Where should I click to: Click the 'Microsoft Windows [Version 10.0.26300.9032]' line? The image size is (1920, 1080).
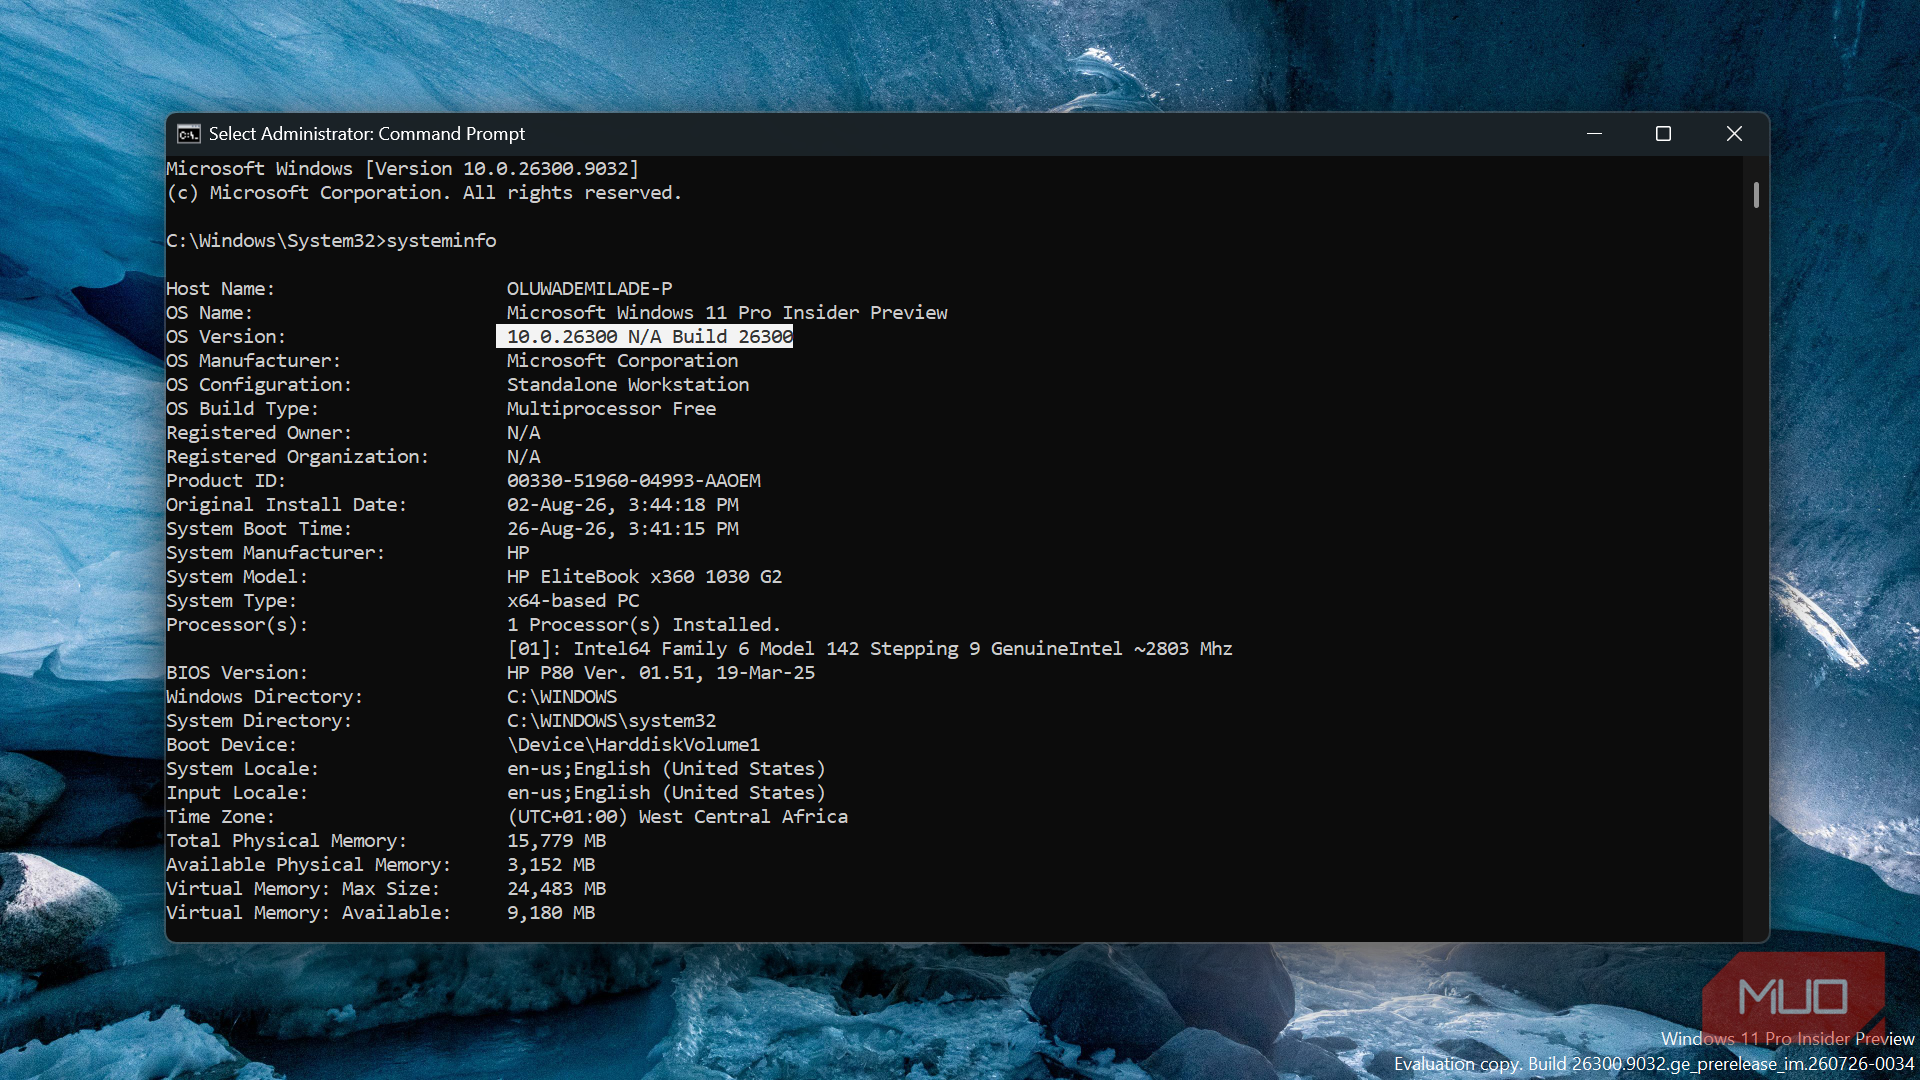tap(402, 169)
